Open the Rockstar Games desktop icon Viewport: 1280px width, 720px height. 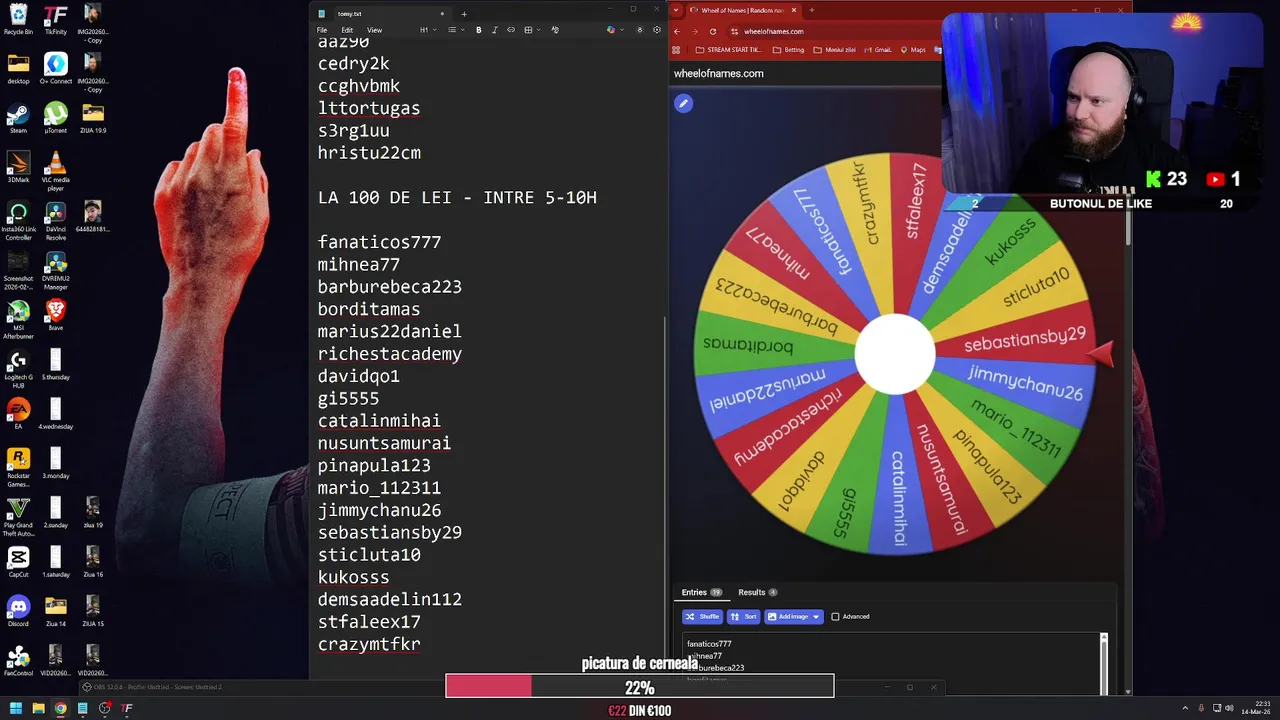18,467
